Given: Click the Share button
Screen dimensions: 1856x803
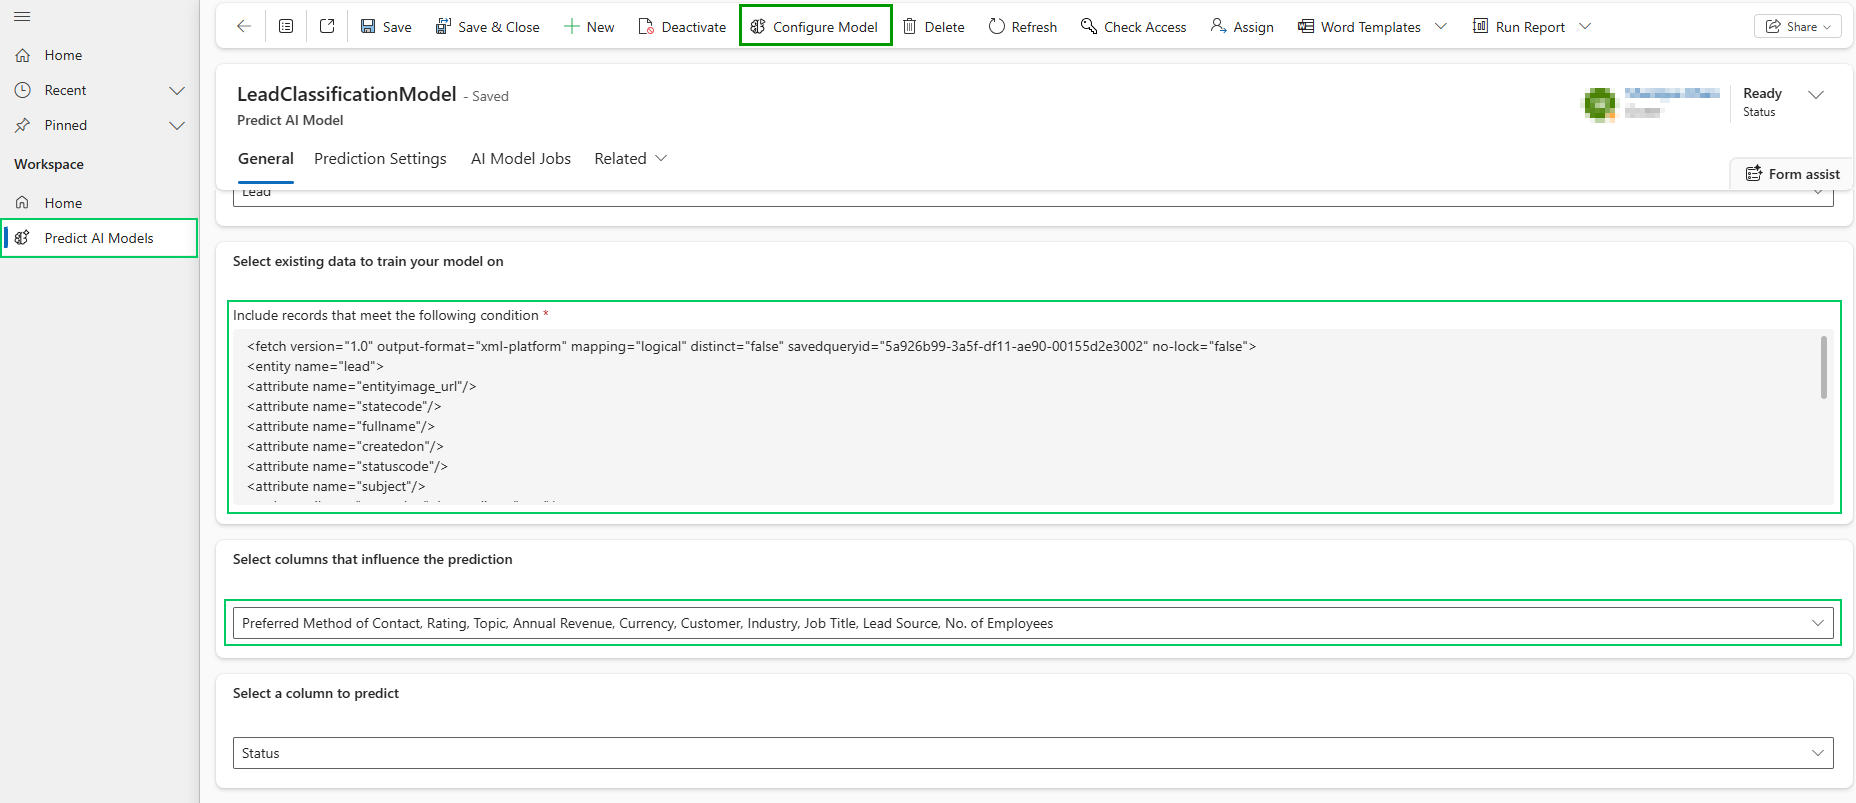Looking at the screenshot, I should click(x=1797, y=27).
